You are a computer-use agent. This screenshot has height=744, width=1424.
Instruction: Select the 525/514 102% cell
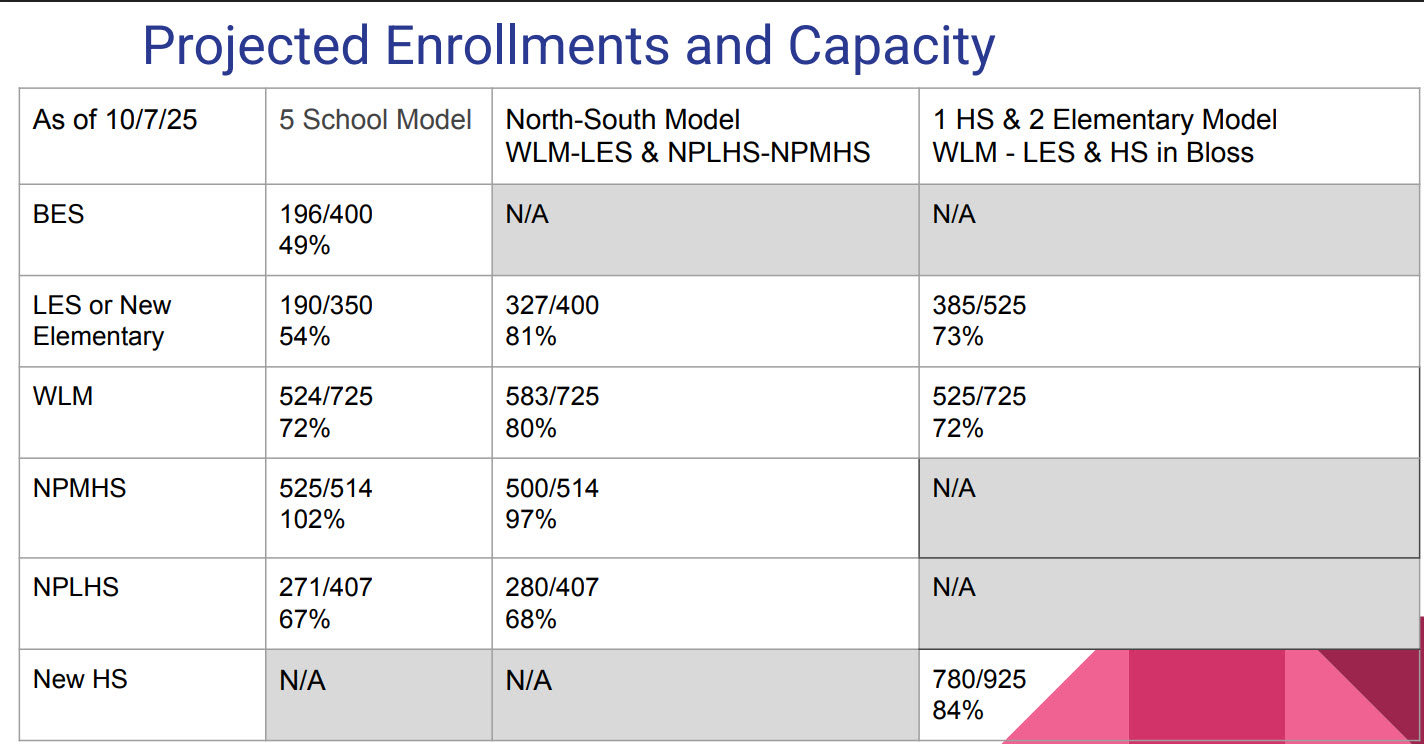pos(326,504)
